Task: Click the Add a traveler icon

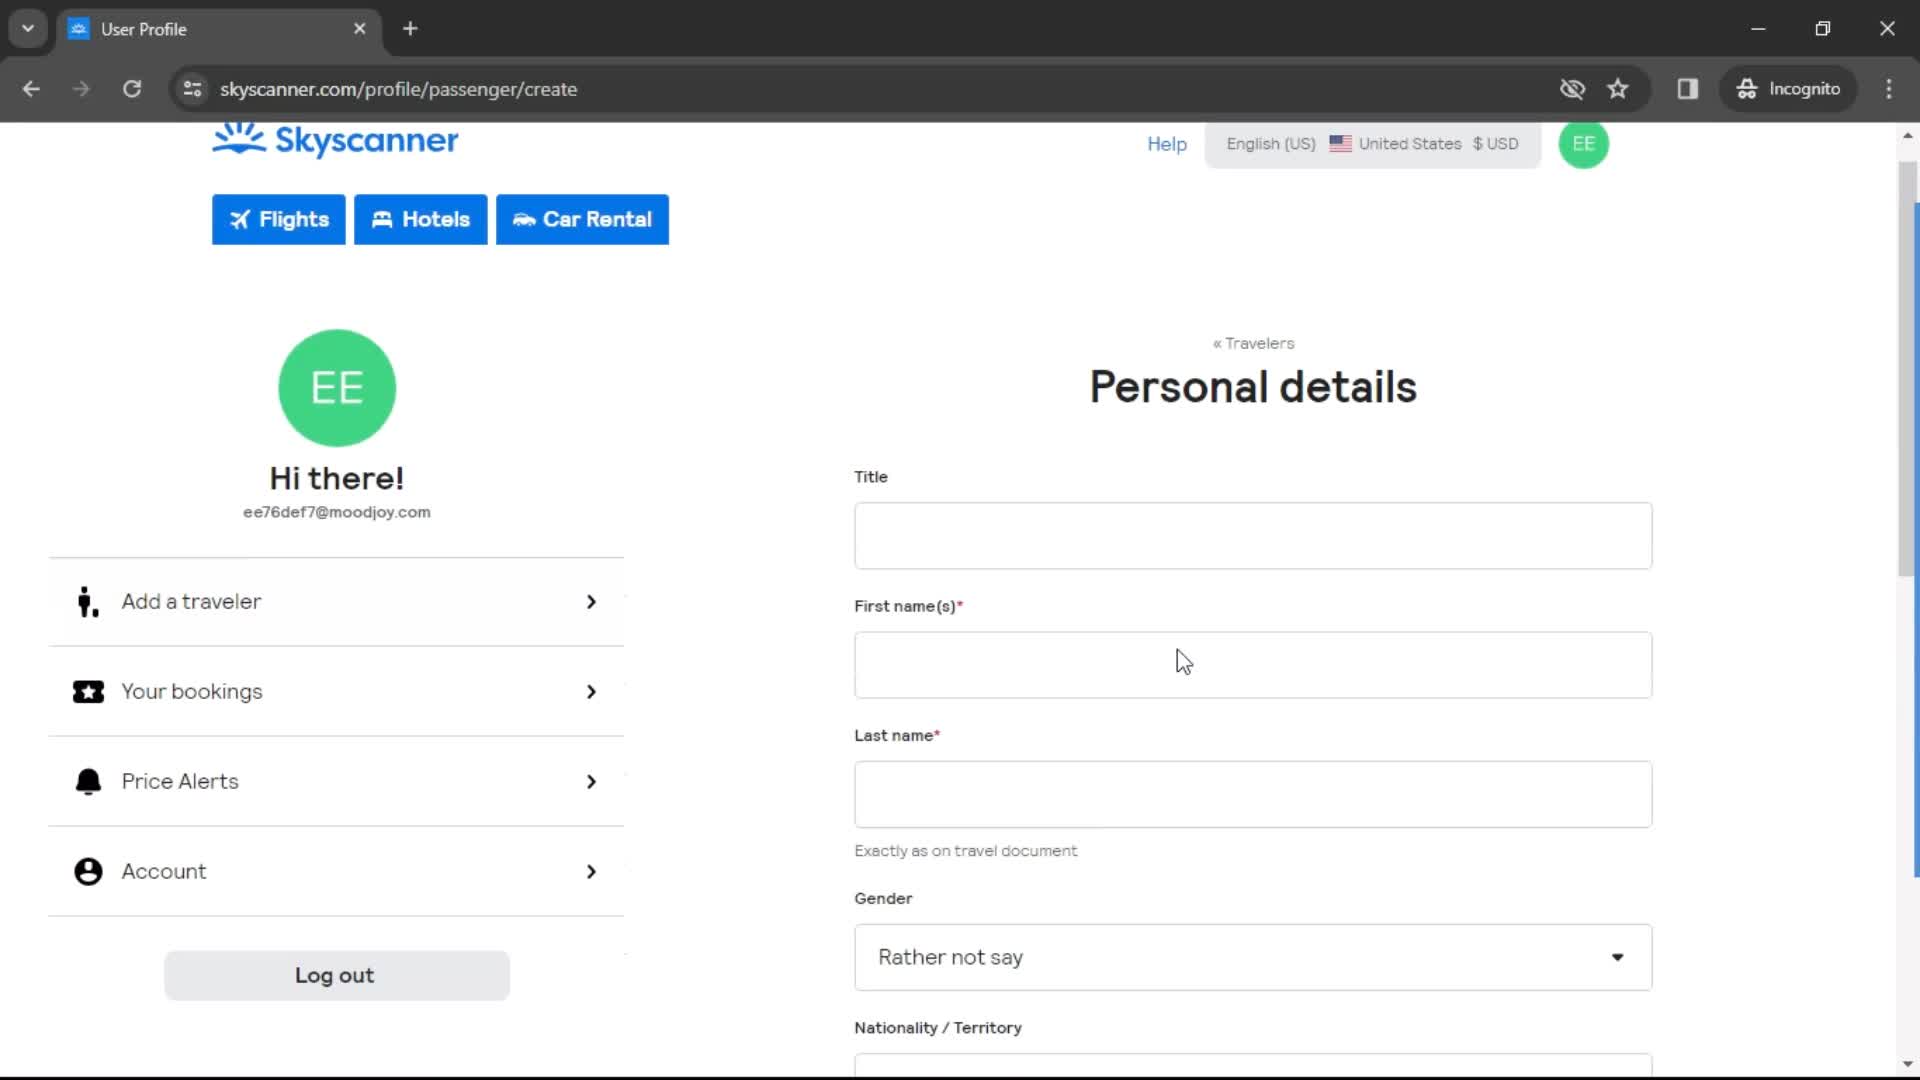Action: click(86, 601)
